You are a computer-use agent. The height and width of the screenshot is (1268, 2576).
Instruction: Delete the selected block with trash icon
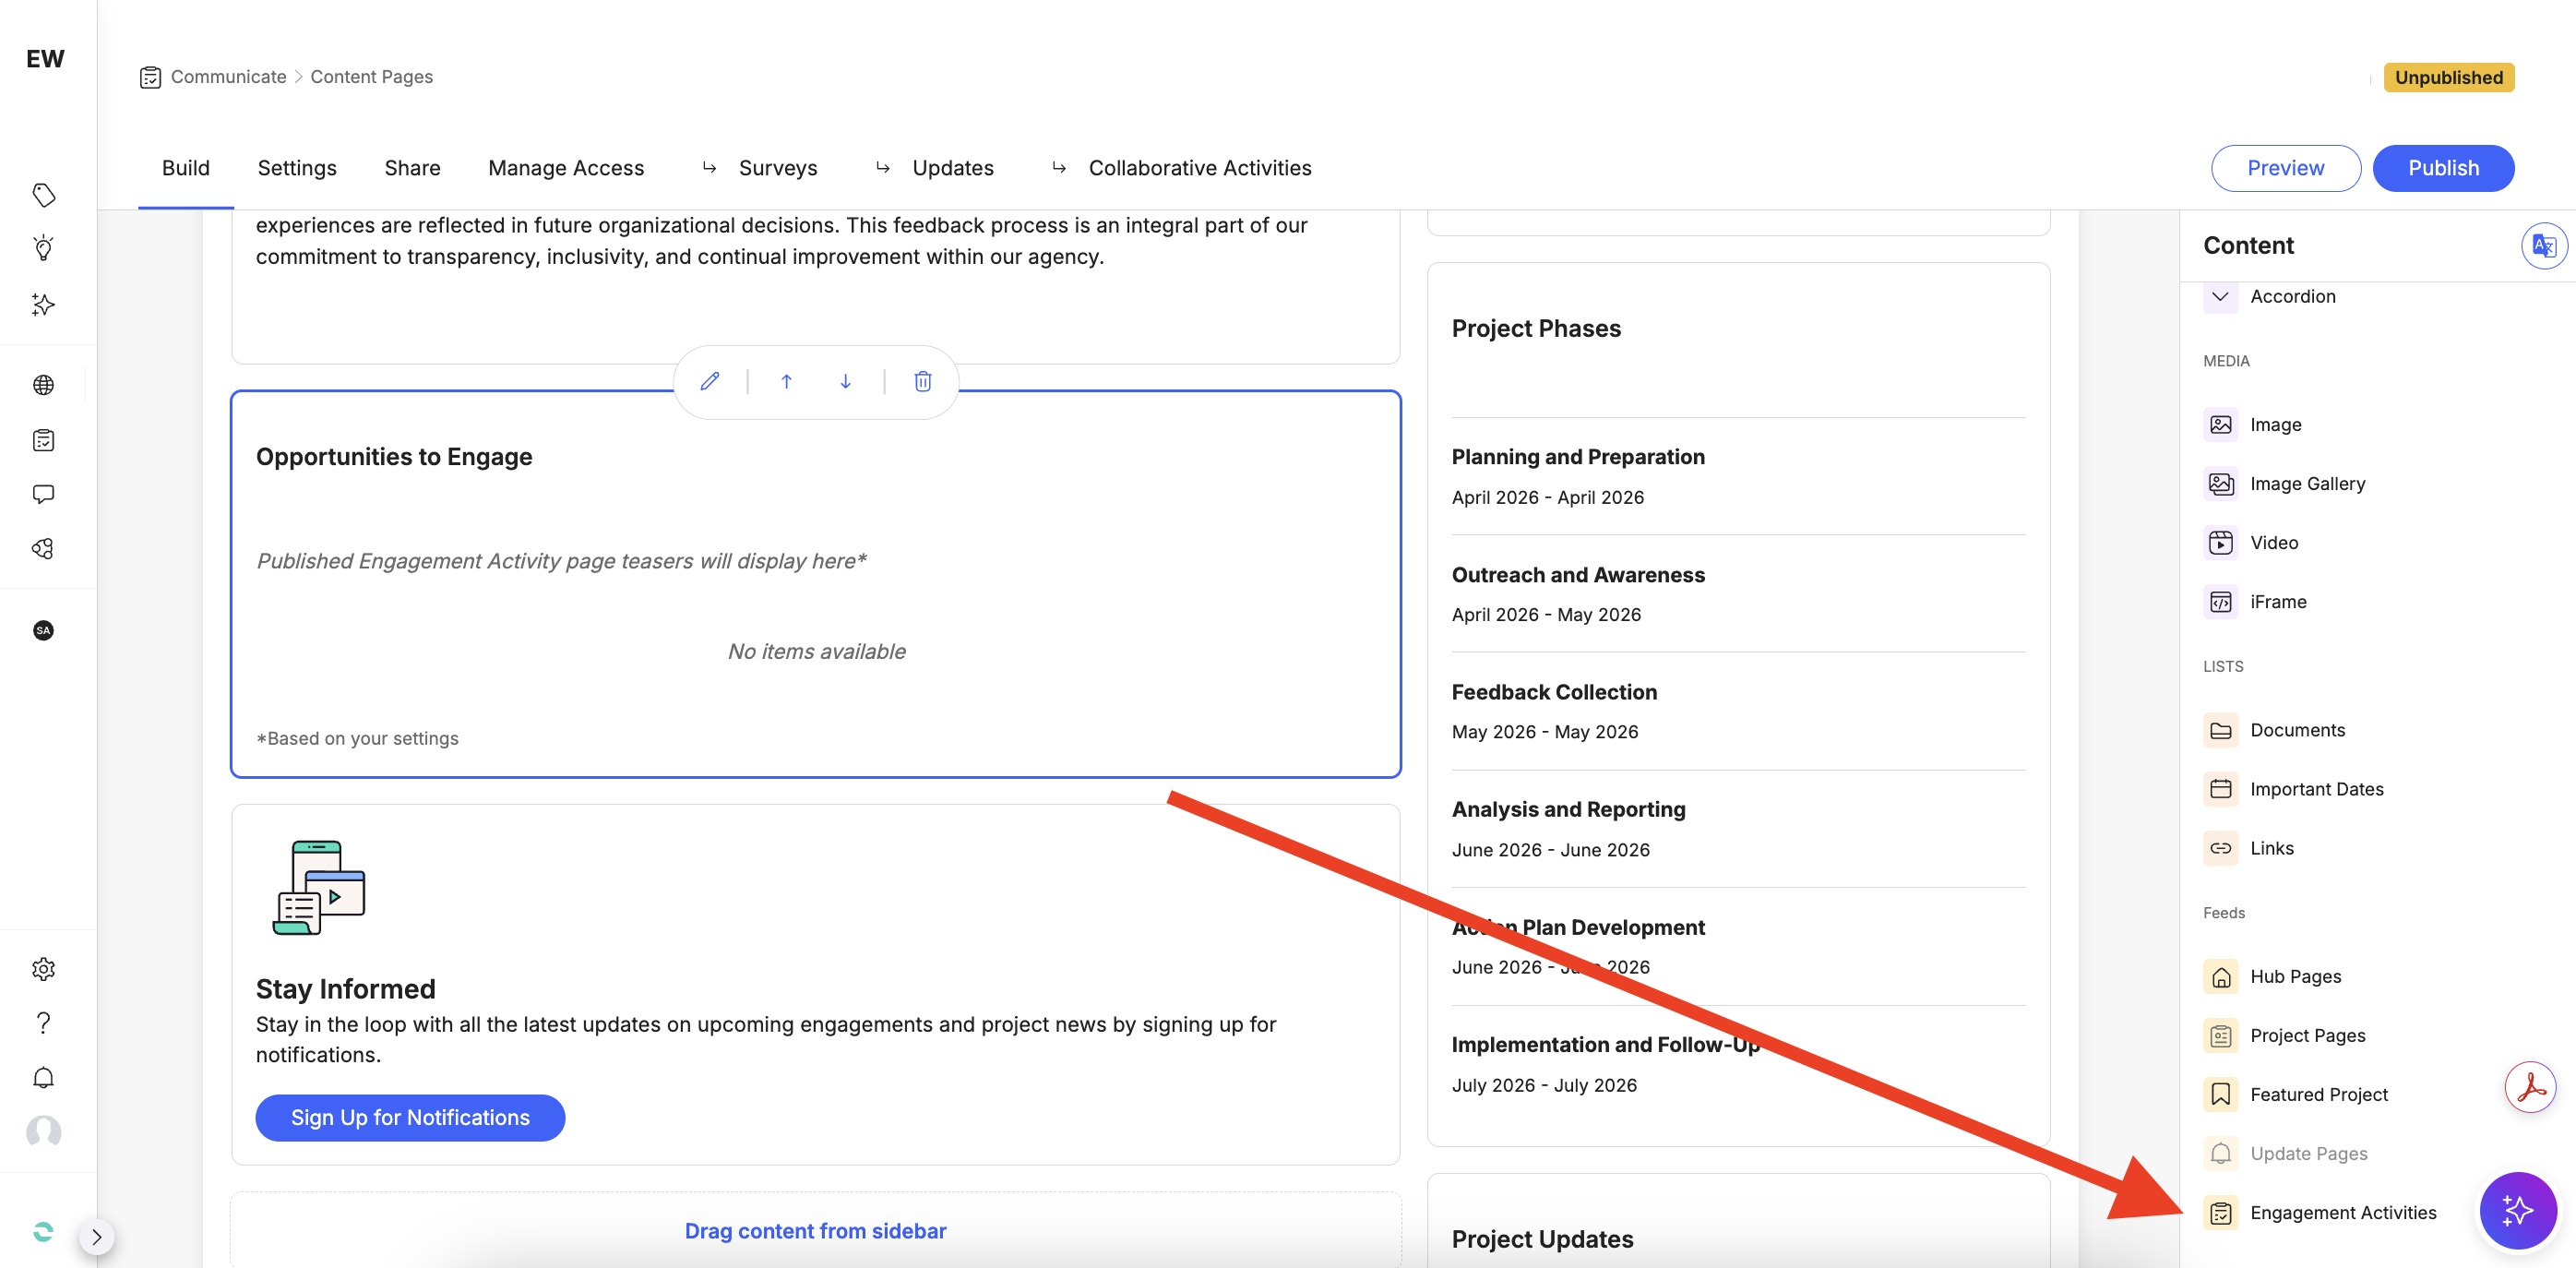[x=921, y=381]
